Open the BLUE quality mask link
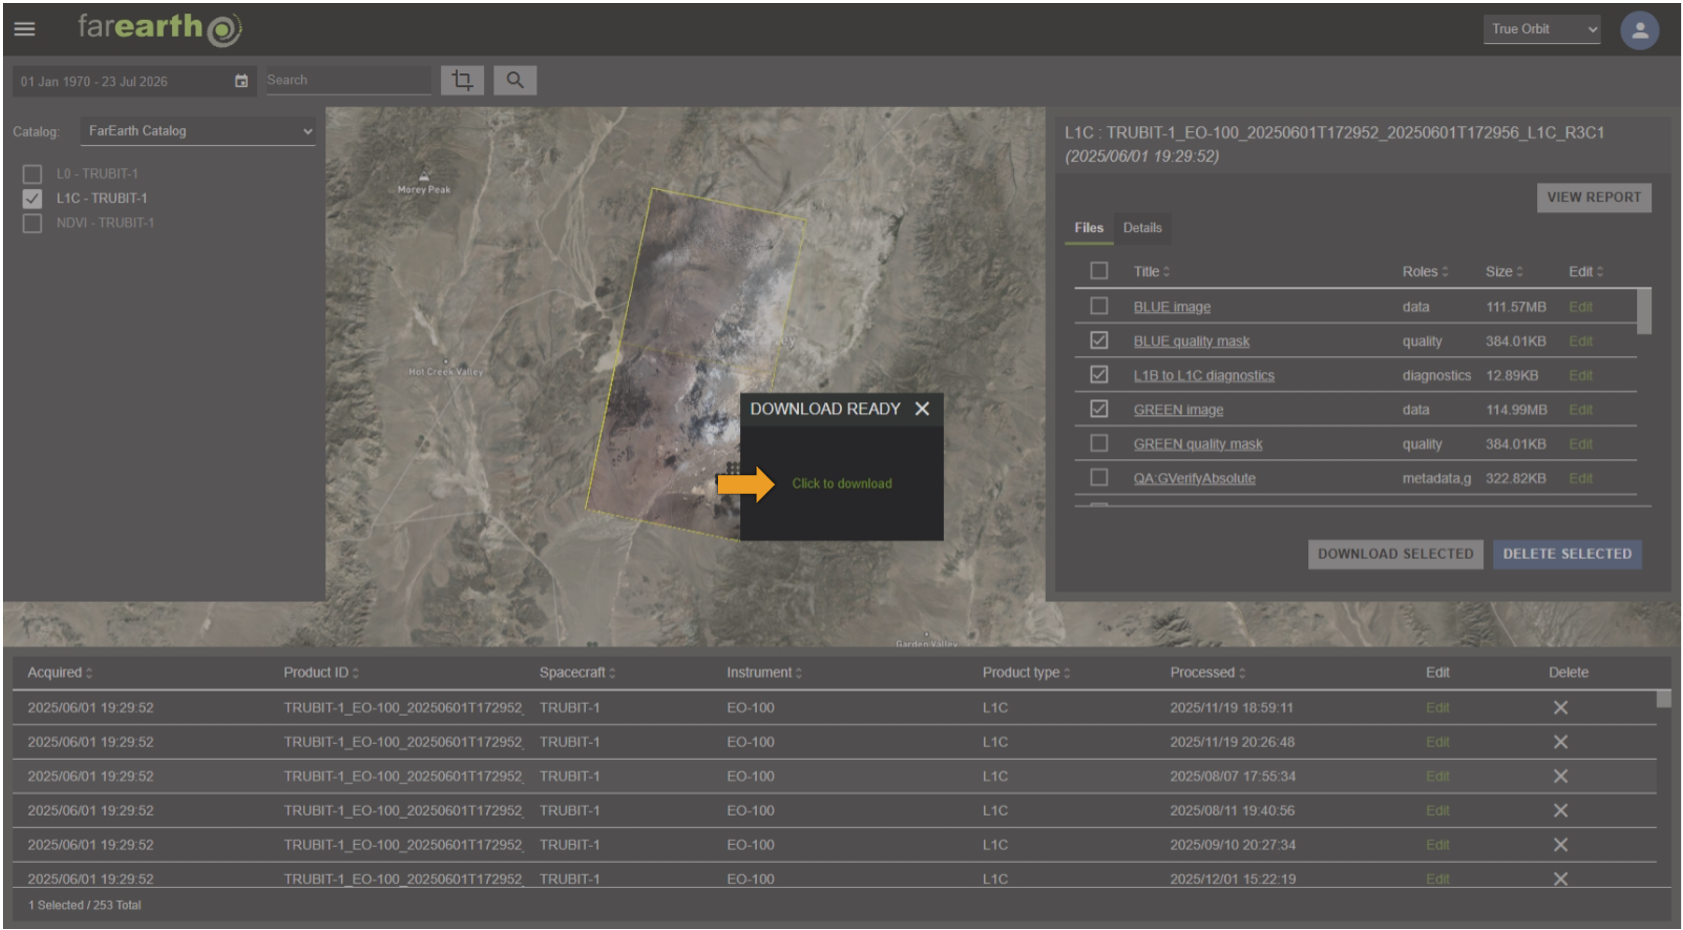 [1191, 342]
